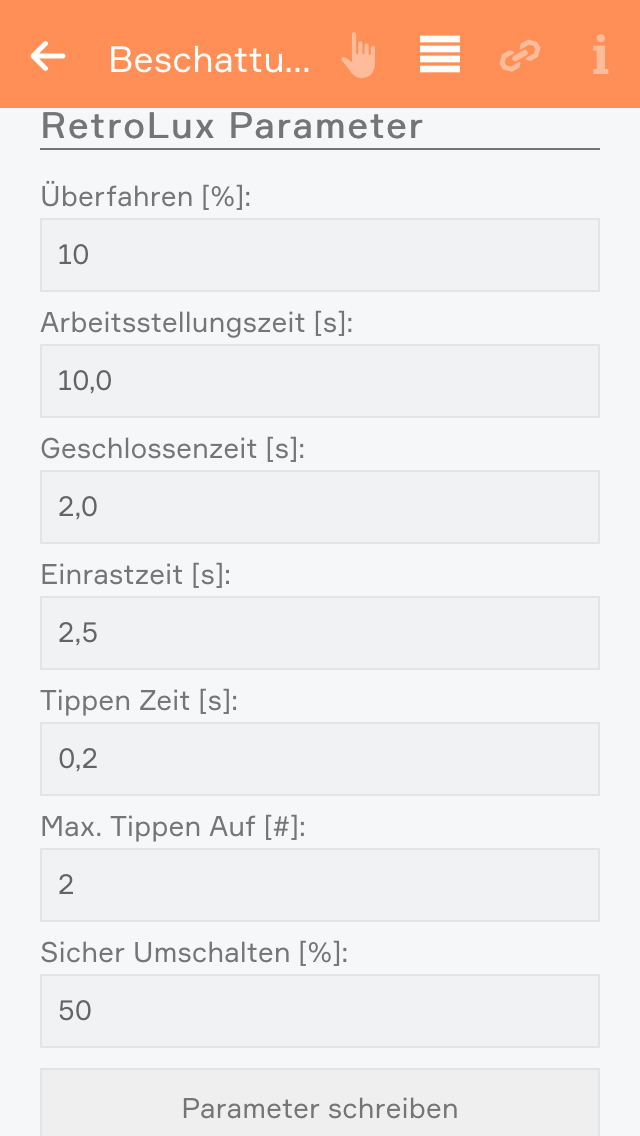The width and height of the screenshot is (640, 1136).
Task: Click the 'Tippen Zeit [s]:' label
Action: (x=140, y=701)
